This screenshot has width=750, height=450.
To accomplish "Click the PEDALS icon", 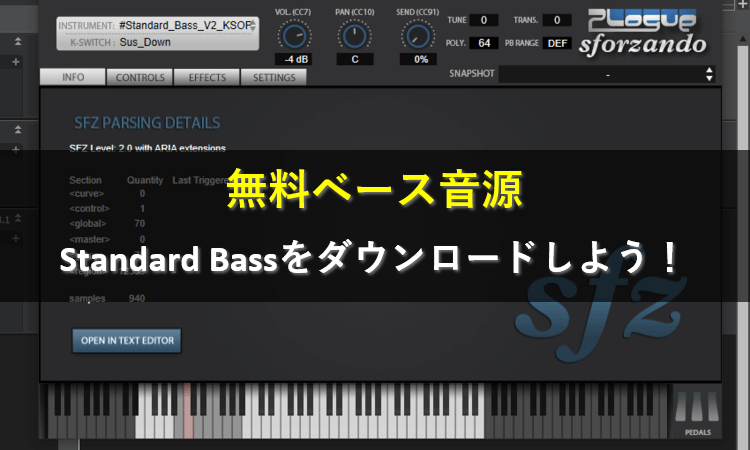I will [x=697, y=409].
